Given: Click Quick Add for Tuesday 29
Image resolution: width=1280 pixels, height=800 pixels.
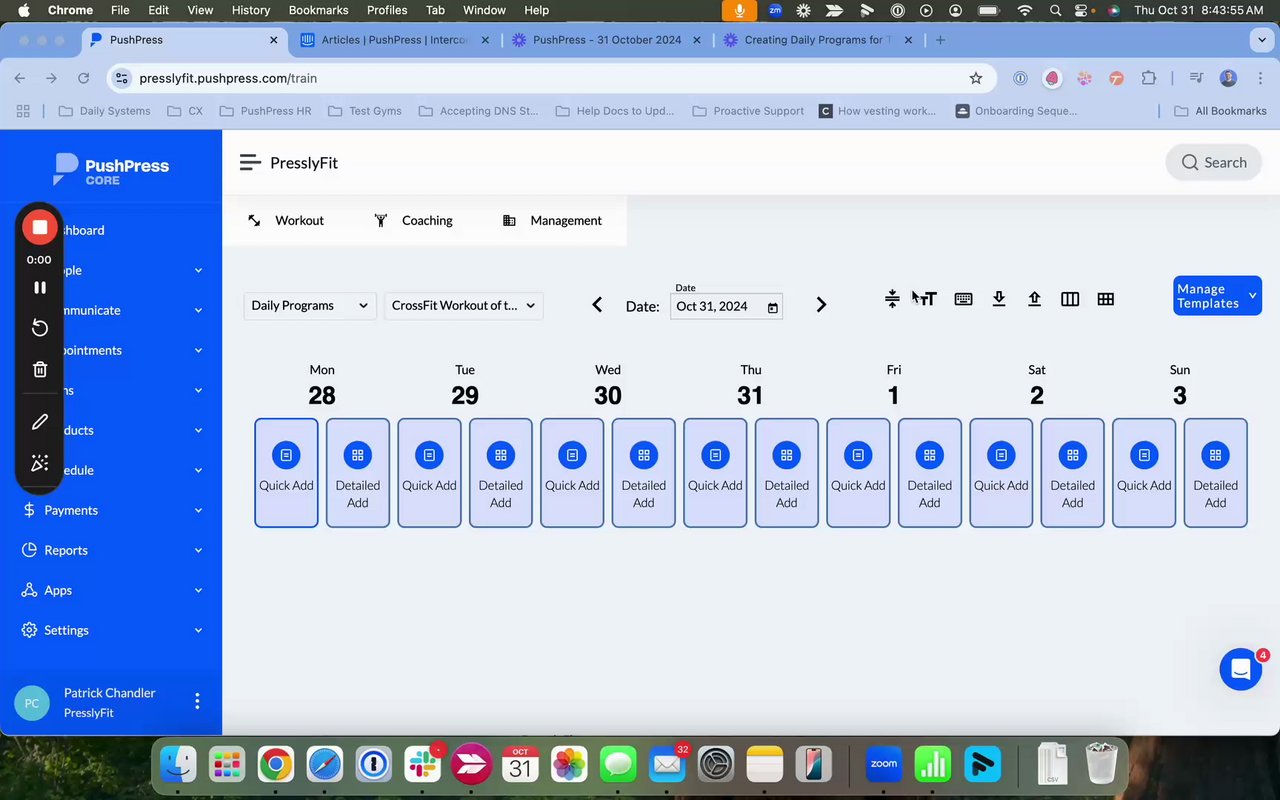Looking at the screenshot, I should 429,473.
